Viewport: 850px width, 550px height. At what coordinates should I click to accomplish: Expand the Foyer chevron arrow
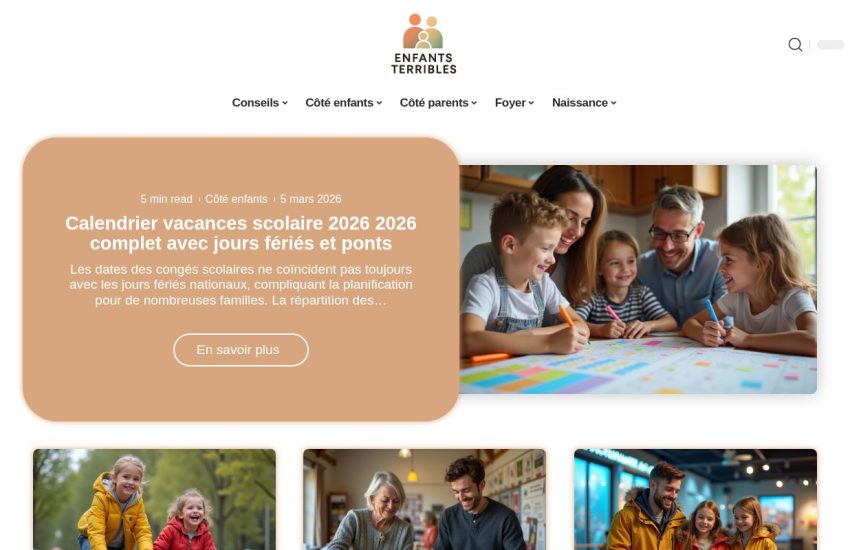[x=531, y=103]
